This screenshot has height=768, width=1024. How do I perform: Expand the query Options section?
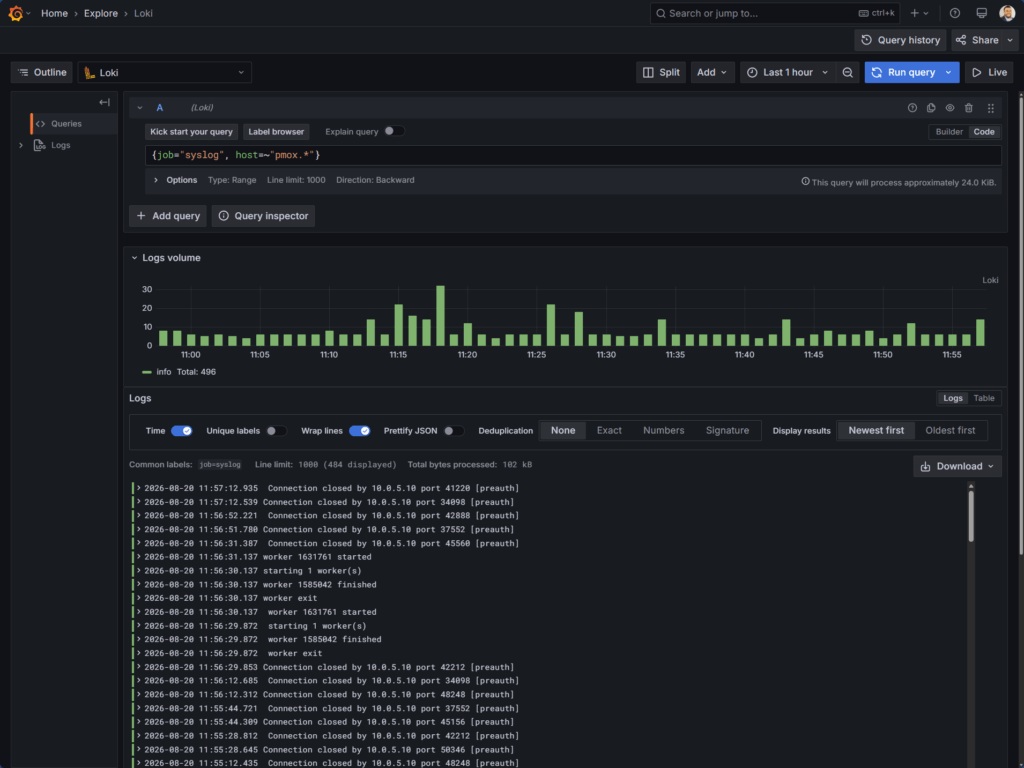(x=175, y=180)
